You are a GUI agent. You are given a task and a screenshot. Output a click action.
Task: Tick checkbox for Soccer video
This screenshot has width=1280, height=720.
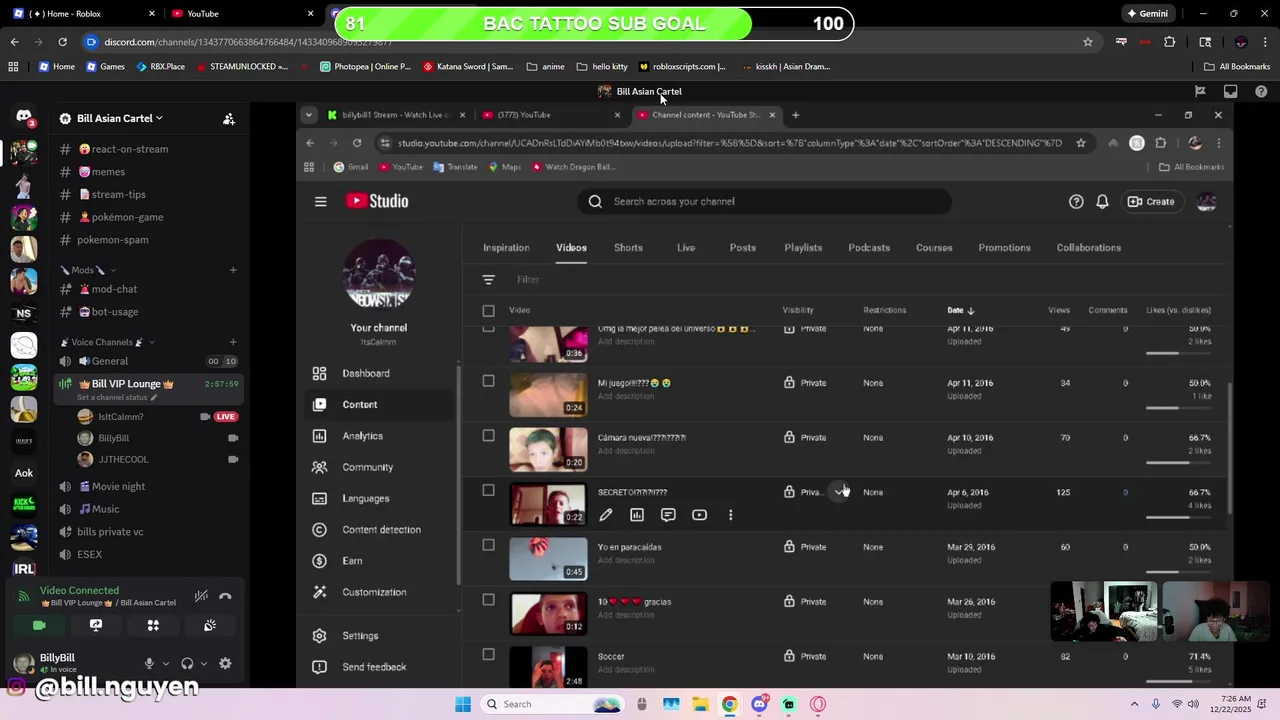click(x=488, y=654)
